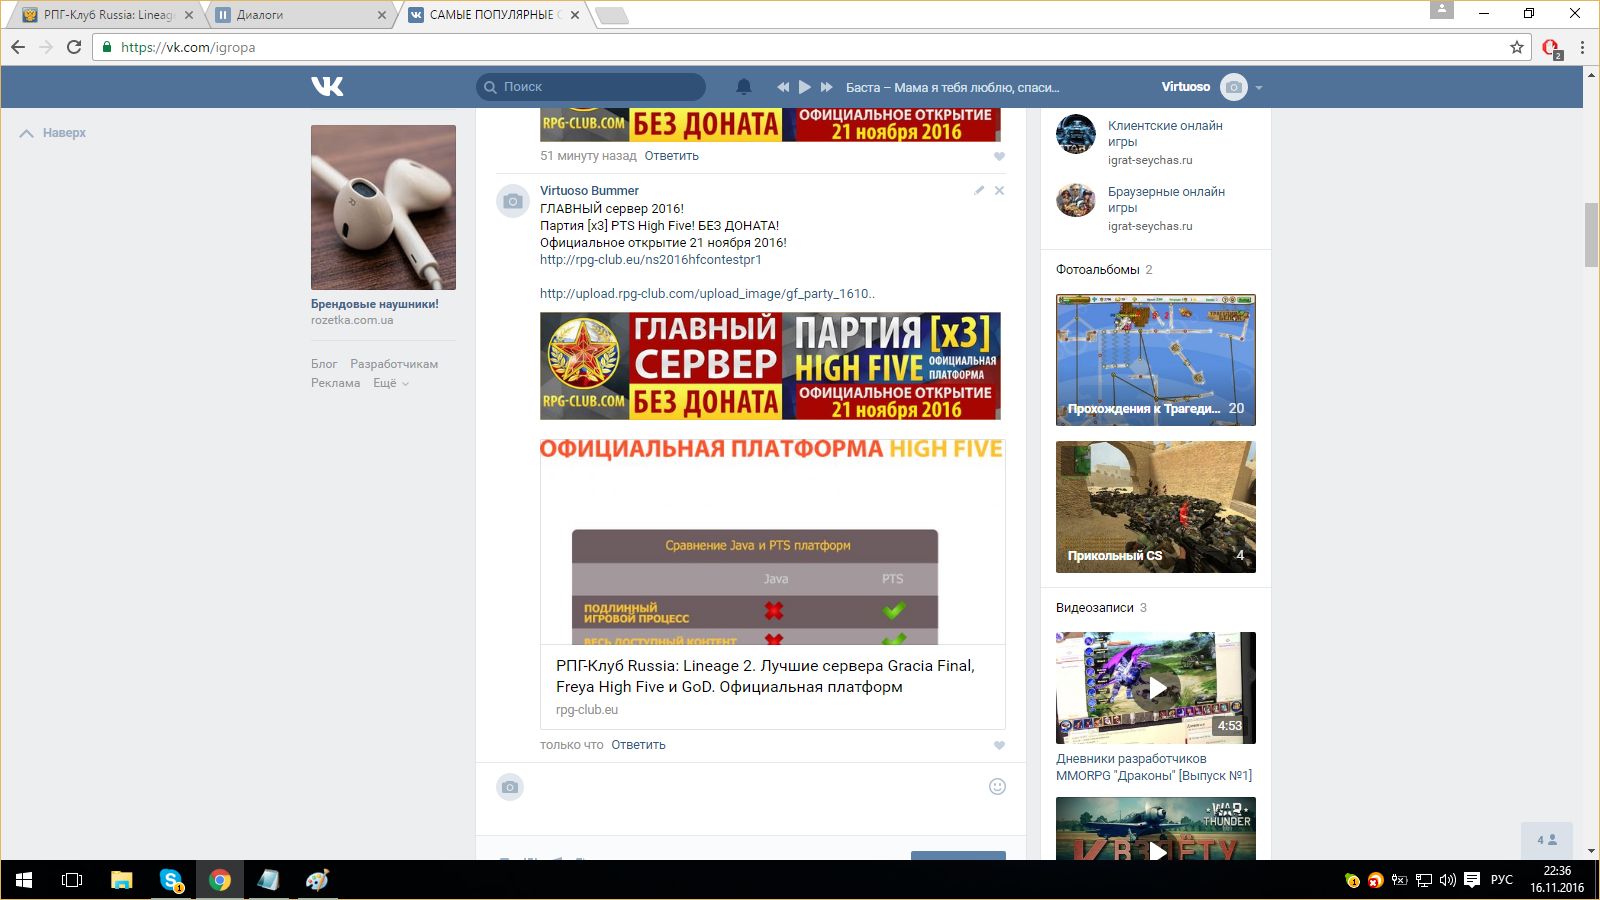Go back in browser history

click(18, 47)
